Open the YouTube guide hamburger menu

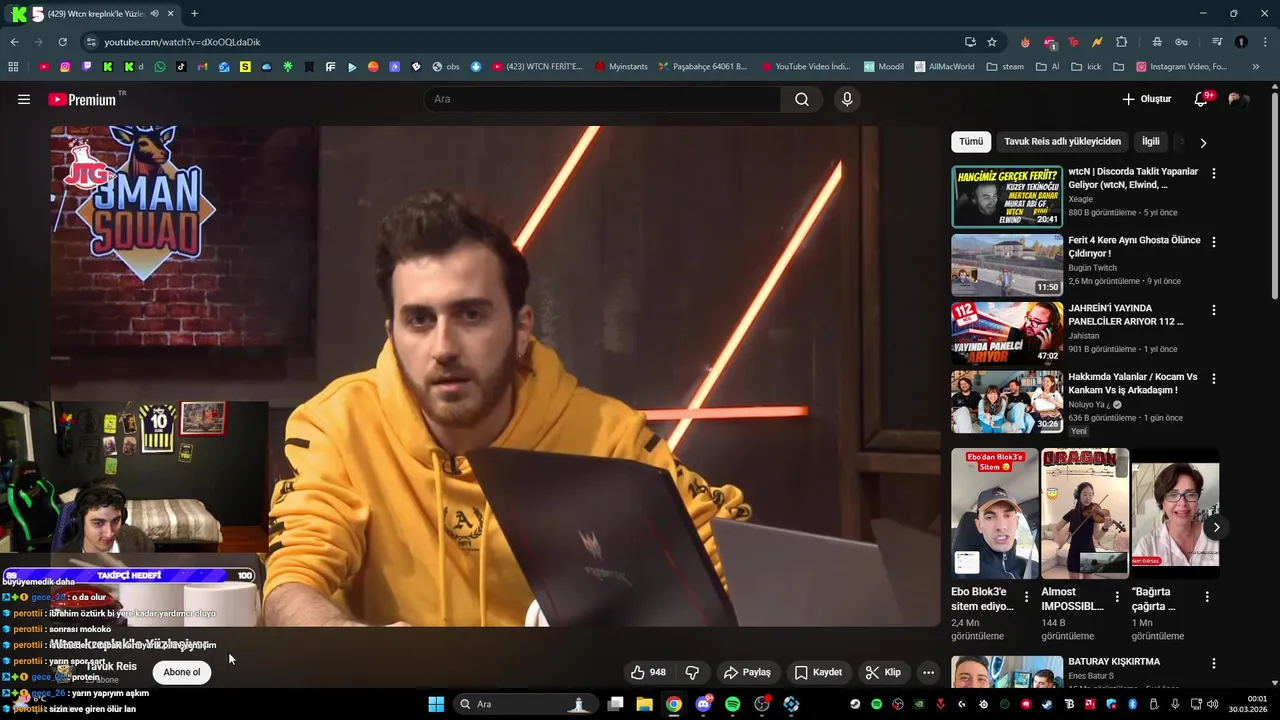(x=24, y=99)
